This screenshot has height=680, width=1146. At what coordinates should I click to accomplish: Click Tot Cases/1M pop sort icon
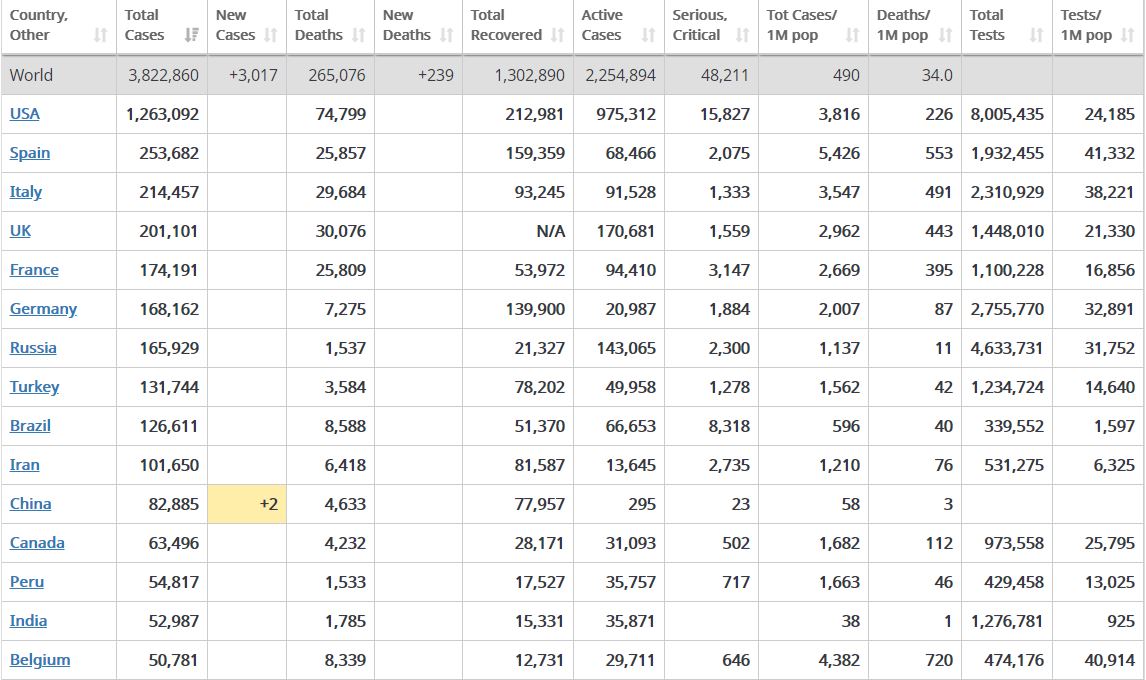click(x=852, y=36)
